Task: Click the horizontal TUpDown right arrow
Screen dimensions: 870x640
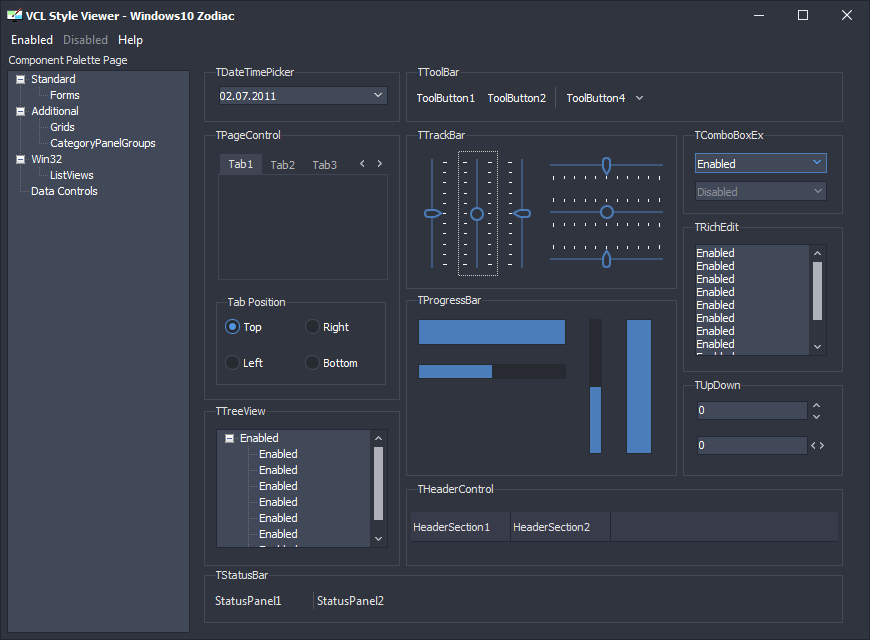Action: tap(822, 445)
